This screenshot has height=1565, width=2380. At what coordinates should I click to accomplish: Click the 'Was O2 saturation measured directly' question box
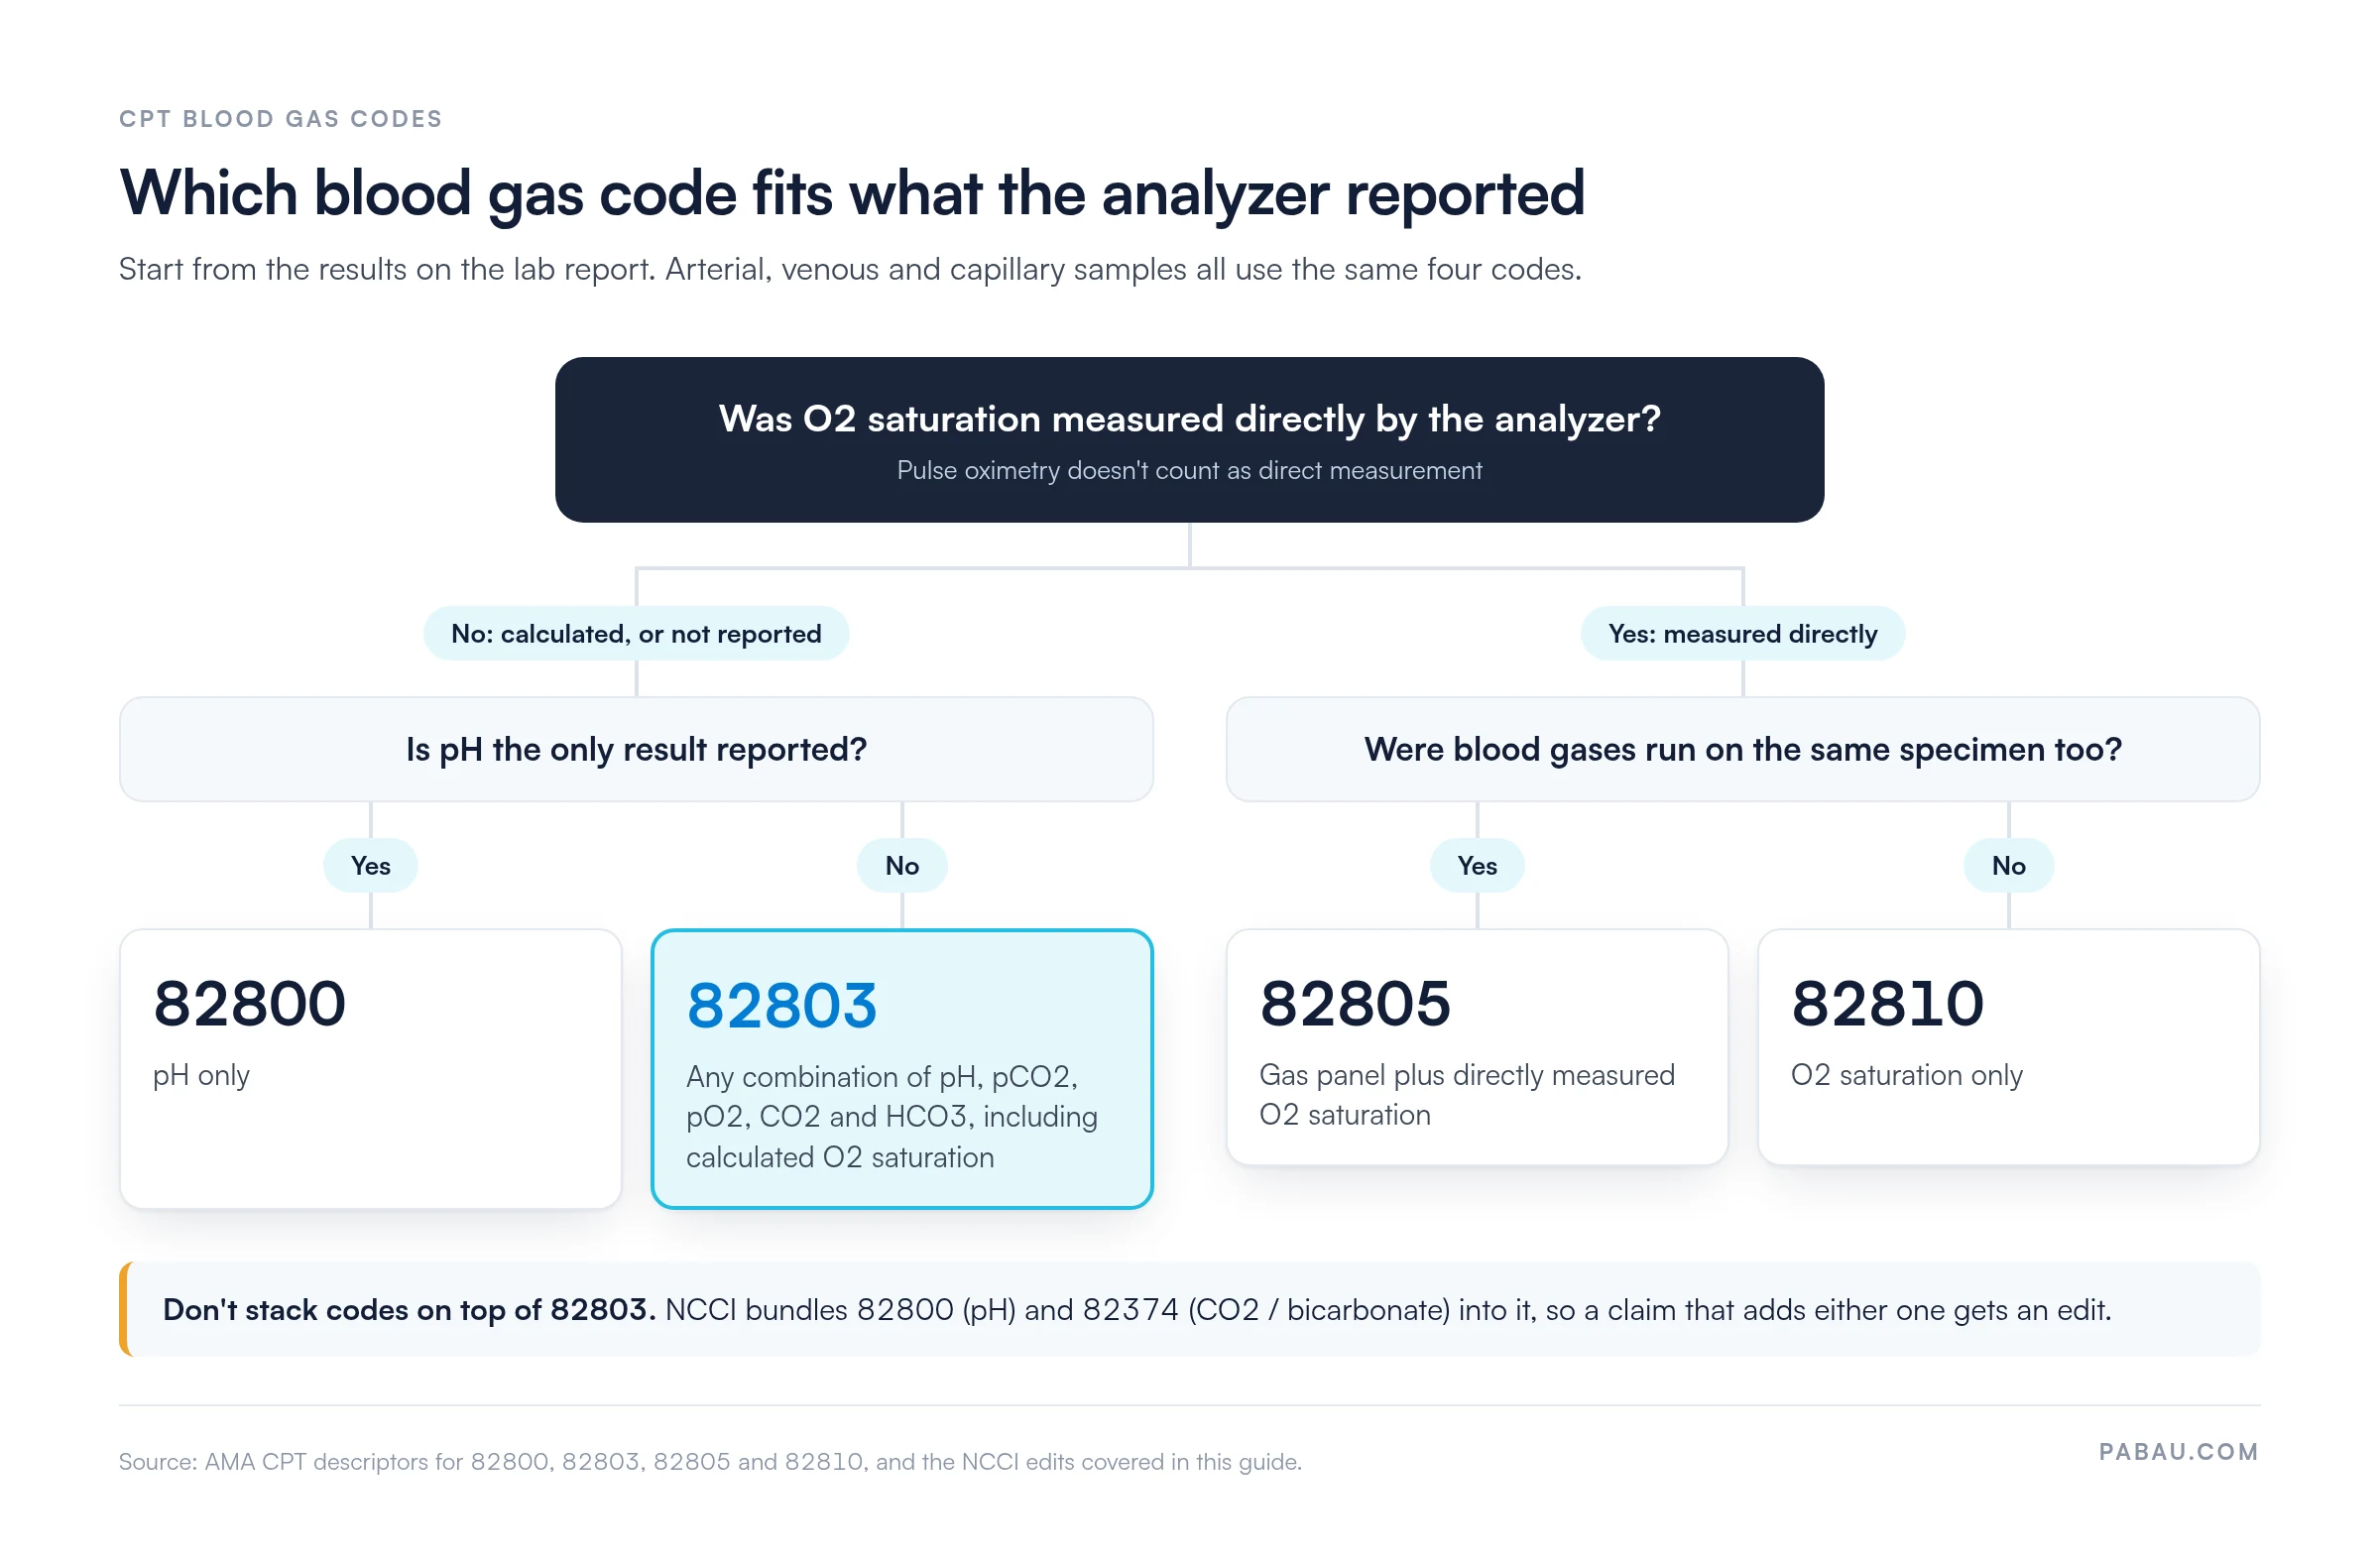tap(1189, 440)
